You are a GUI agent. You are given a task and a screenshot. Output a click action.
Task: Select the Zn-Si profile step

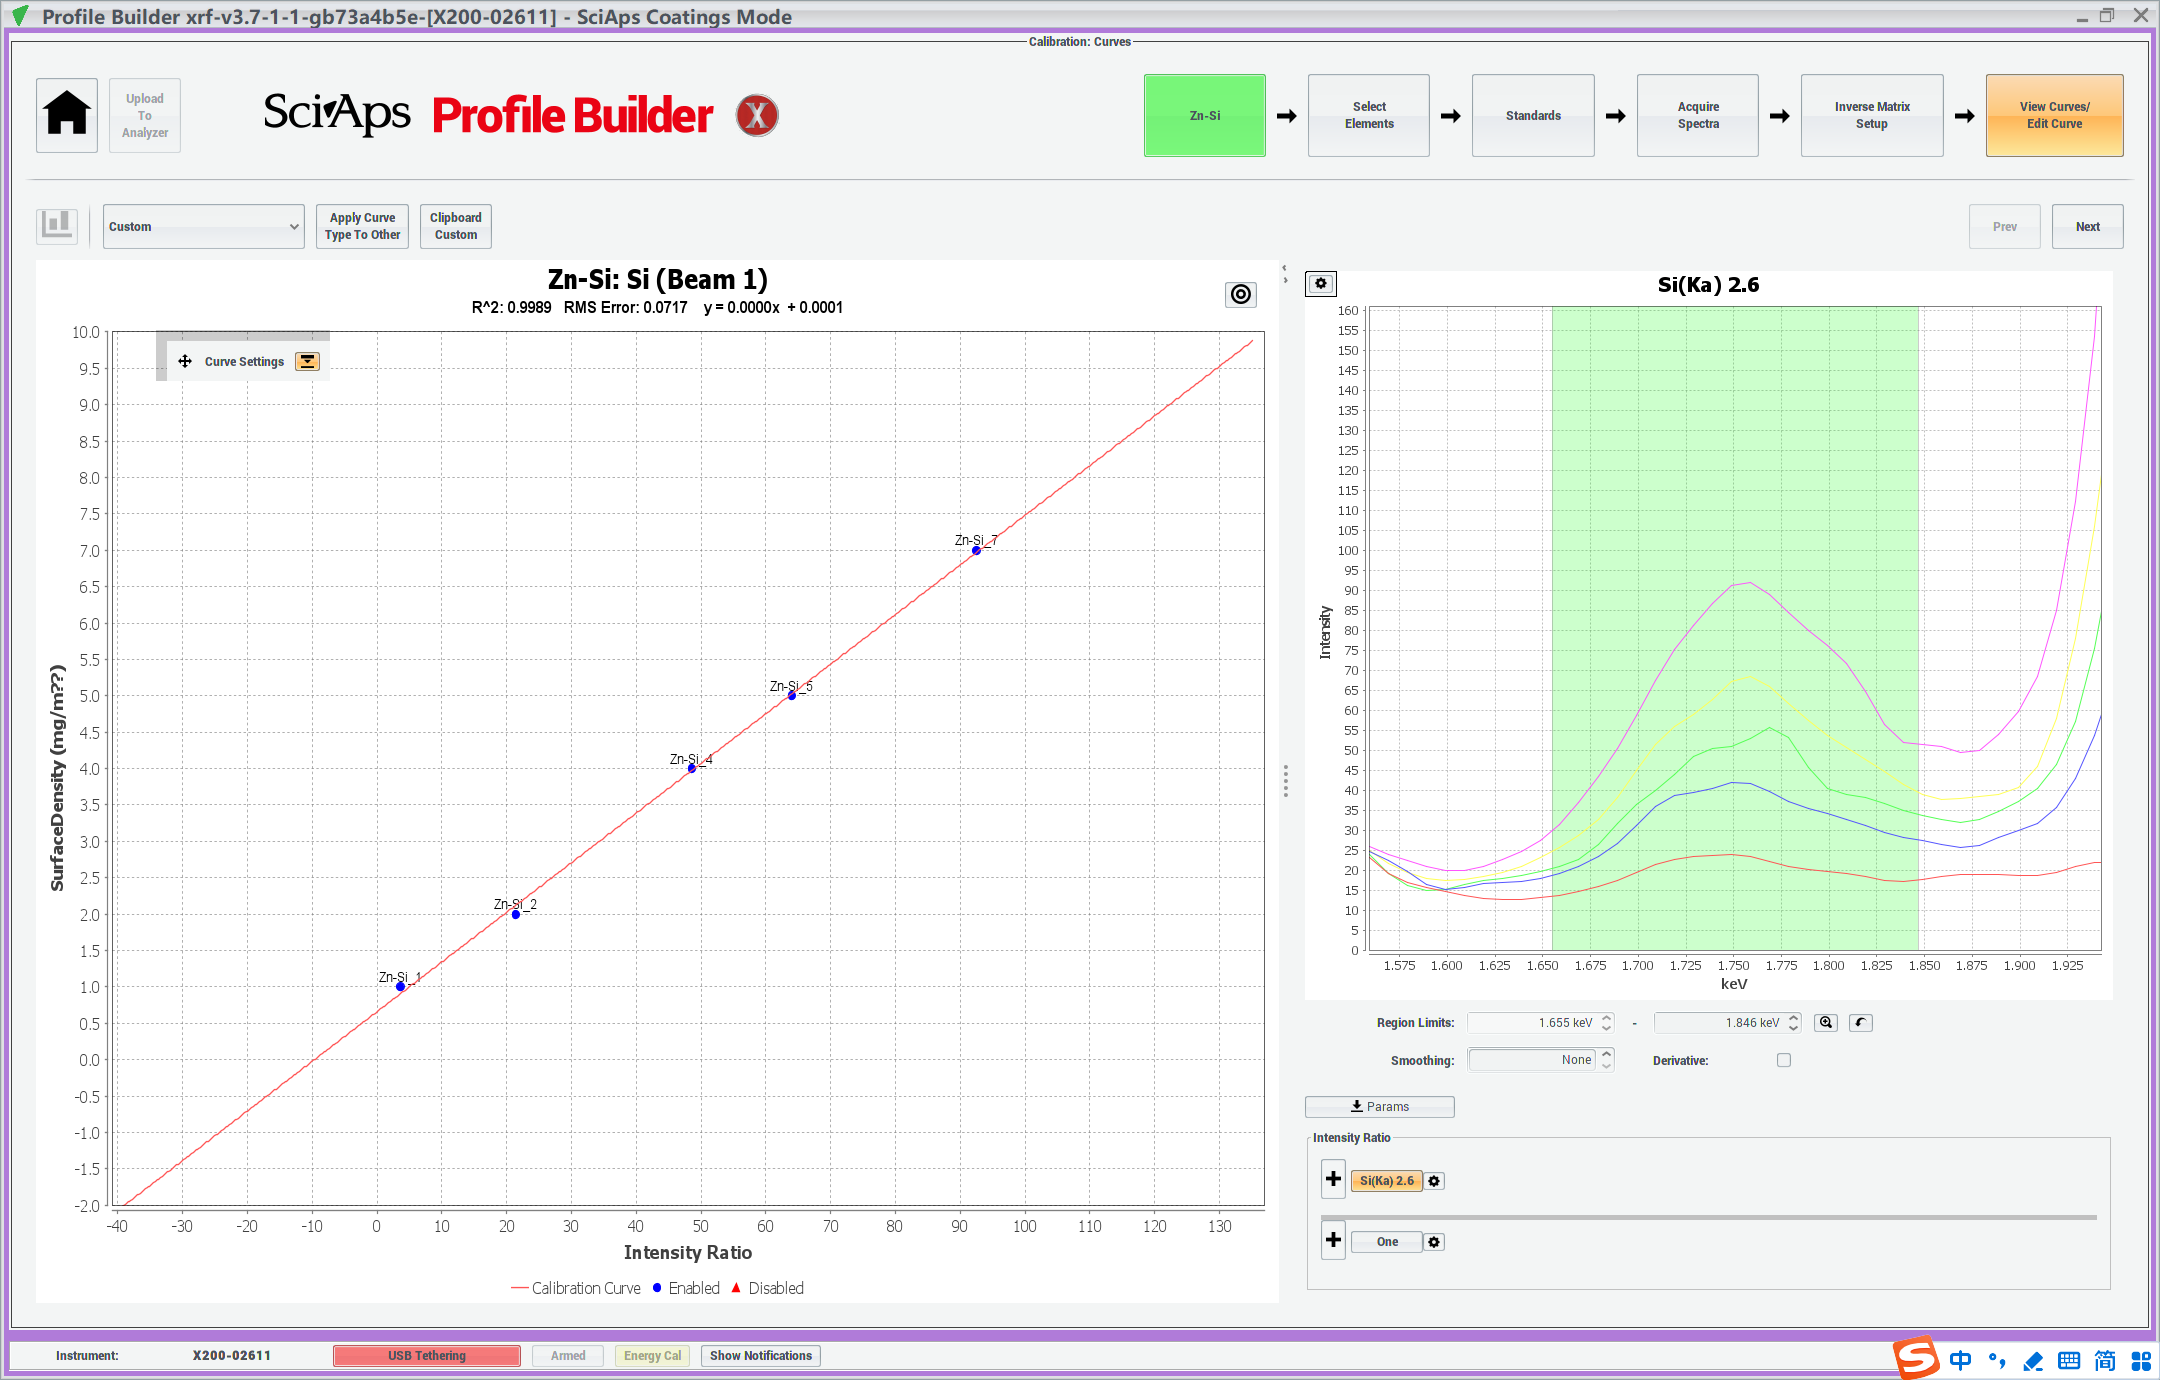[x=1204, y=115]
